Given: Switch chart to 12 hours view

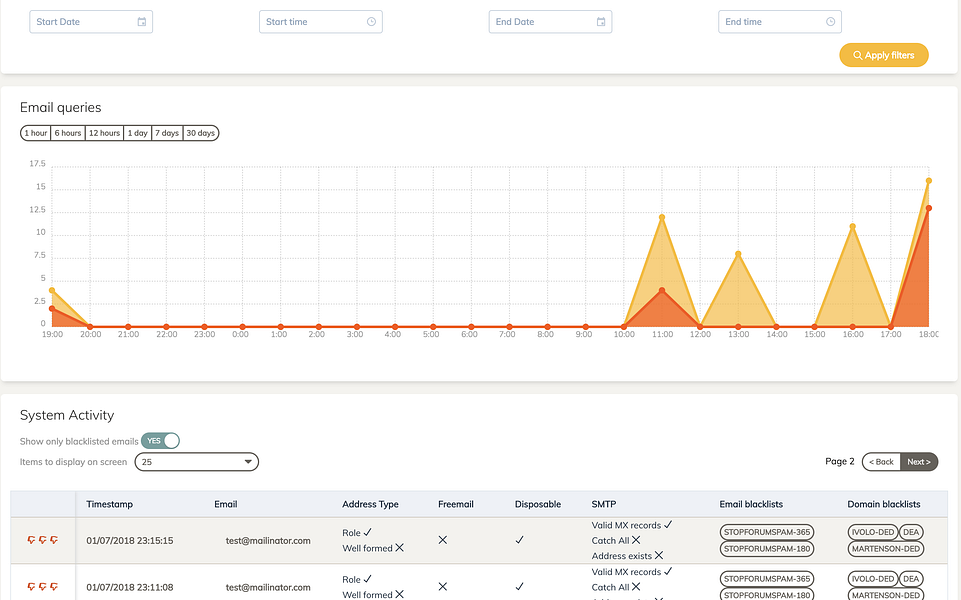Looking at the screenshot, I should [104, 133].
